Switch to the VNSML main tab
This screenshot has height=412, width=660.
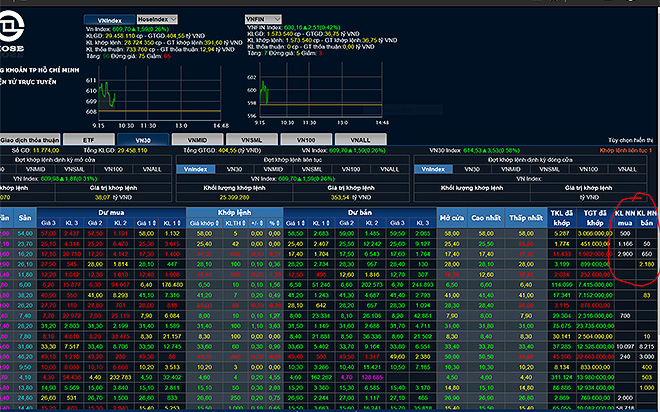click(x=262, y=141)
